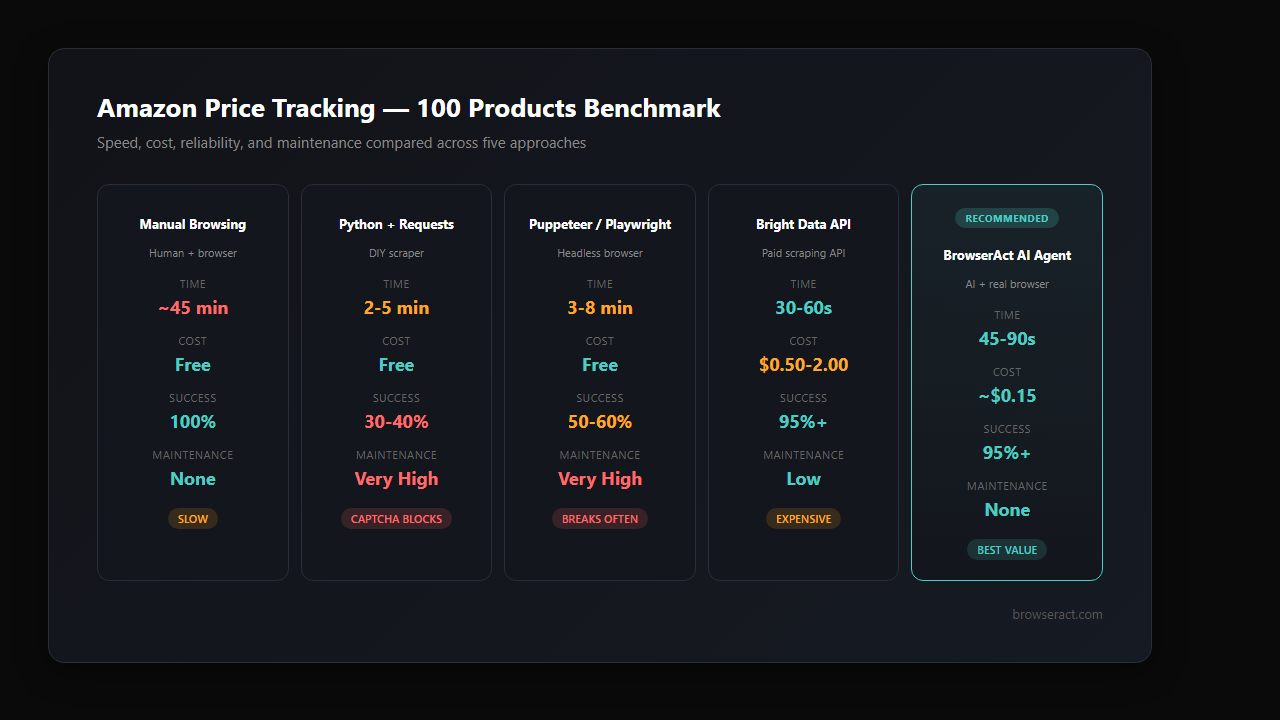Click the EXPENSIVE badge under Bright Data API

click(803, 518)
